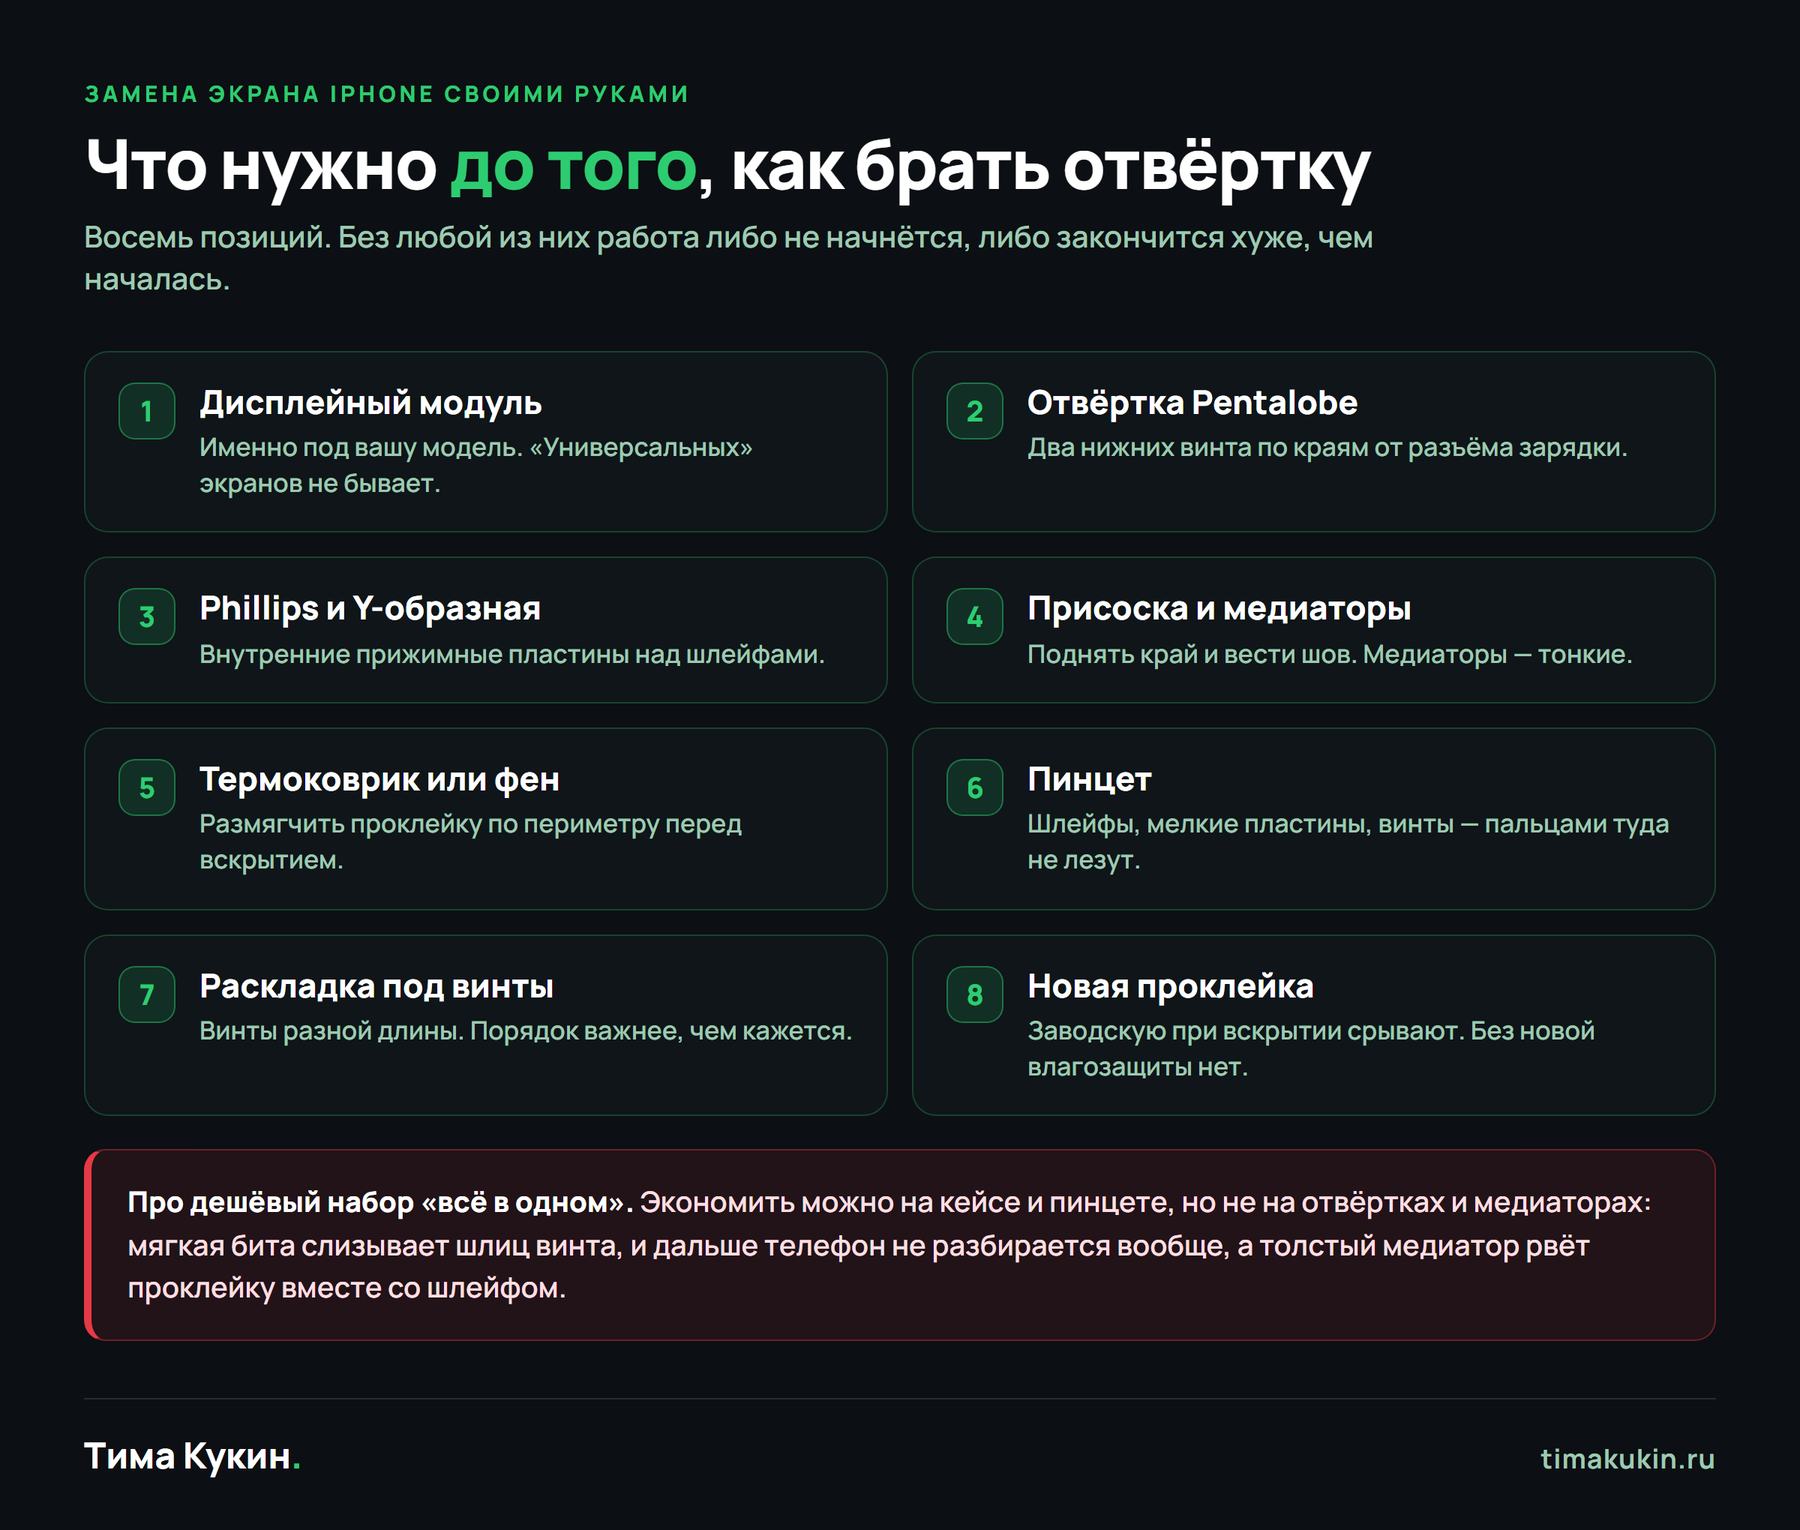Select the card title «Phillips и Y-образная»
The image size is (1800, 1530).
tap(370, 608)
